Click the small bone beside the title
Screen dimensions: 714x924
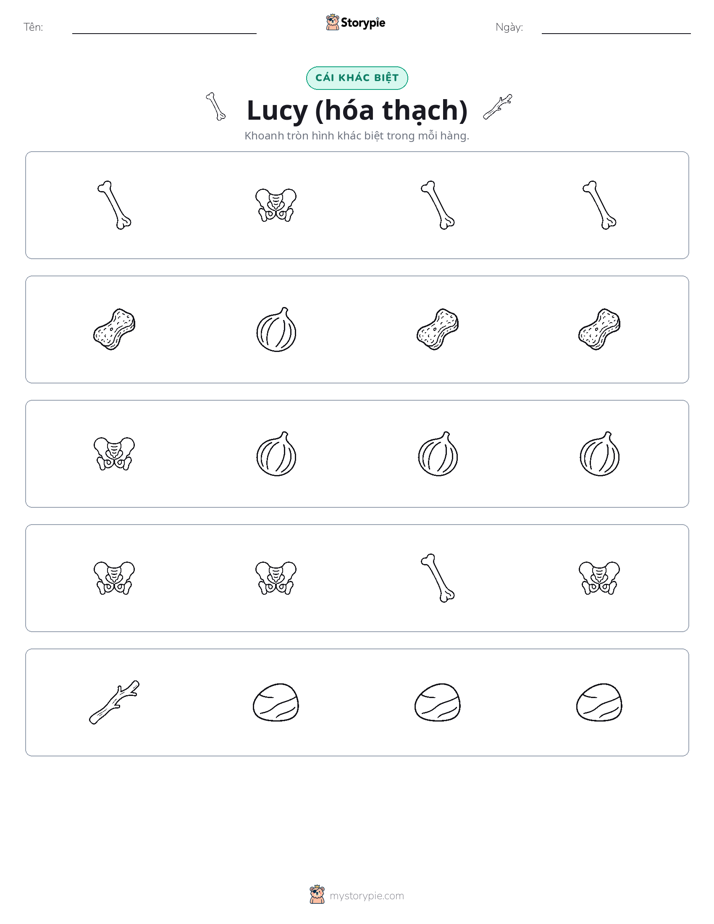216,107
